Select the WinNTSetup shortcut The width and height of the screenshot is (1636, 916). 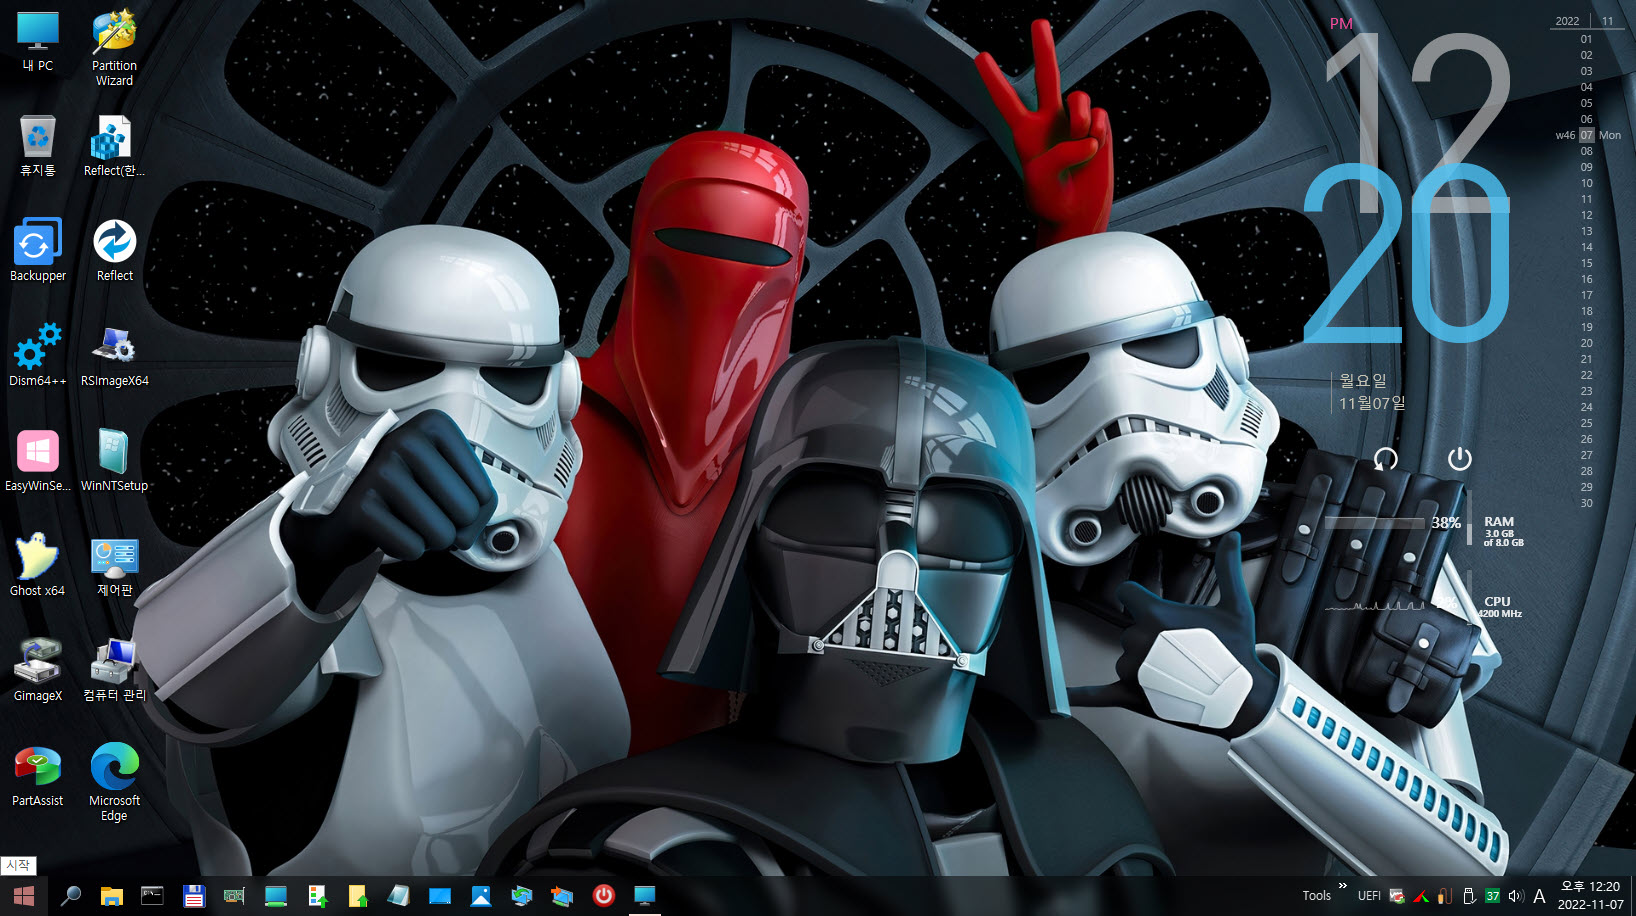[114, 461]
